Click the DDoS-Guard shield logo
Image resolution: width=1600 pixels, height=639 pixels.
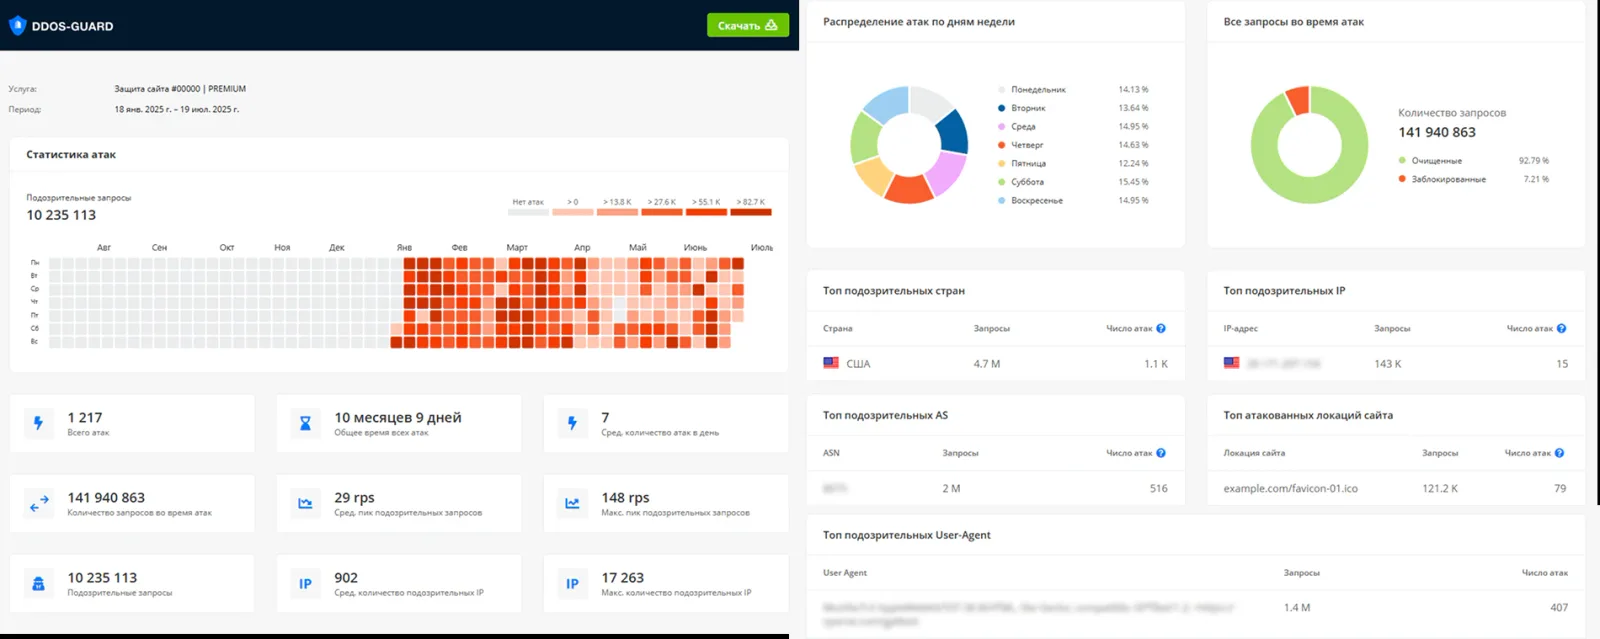[x=17, y=26]
